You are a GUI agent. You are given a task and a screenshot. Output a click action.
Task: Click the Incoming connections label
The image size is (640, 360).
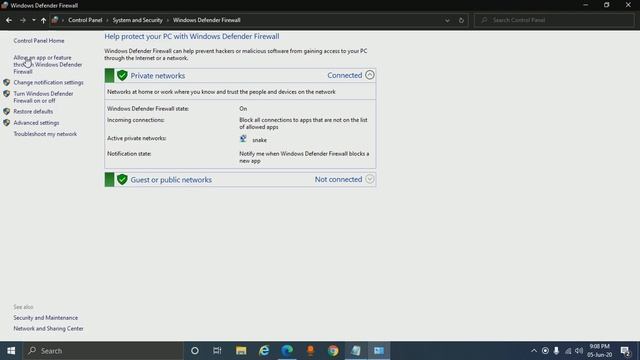pos(136,120)
